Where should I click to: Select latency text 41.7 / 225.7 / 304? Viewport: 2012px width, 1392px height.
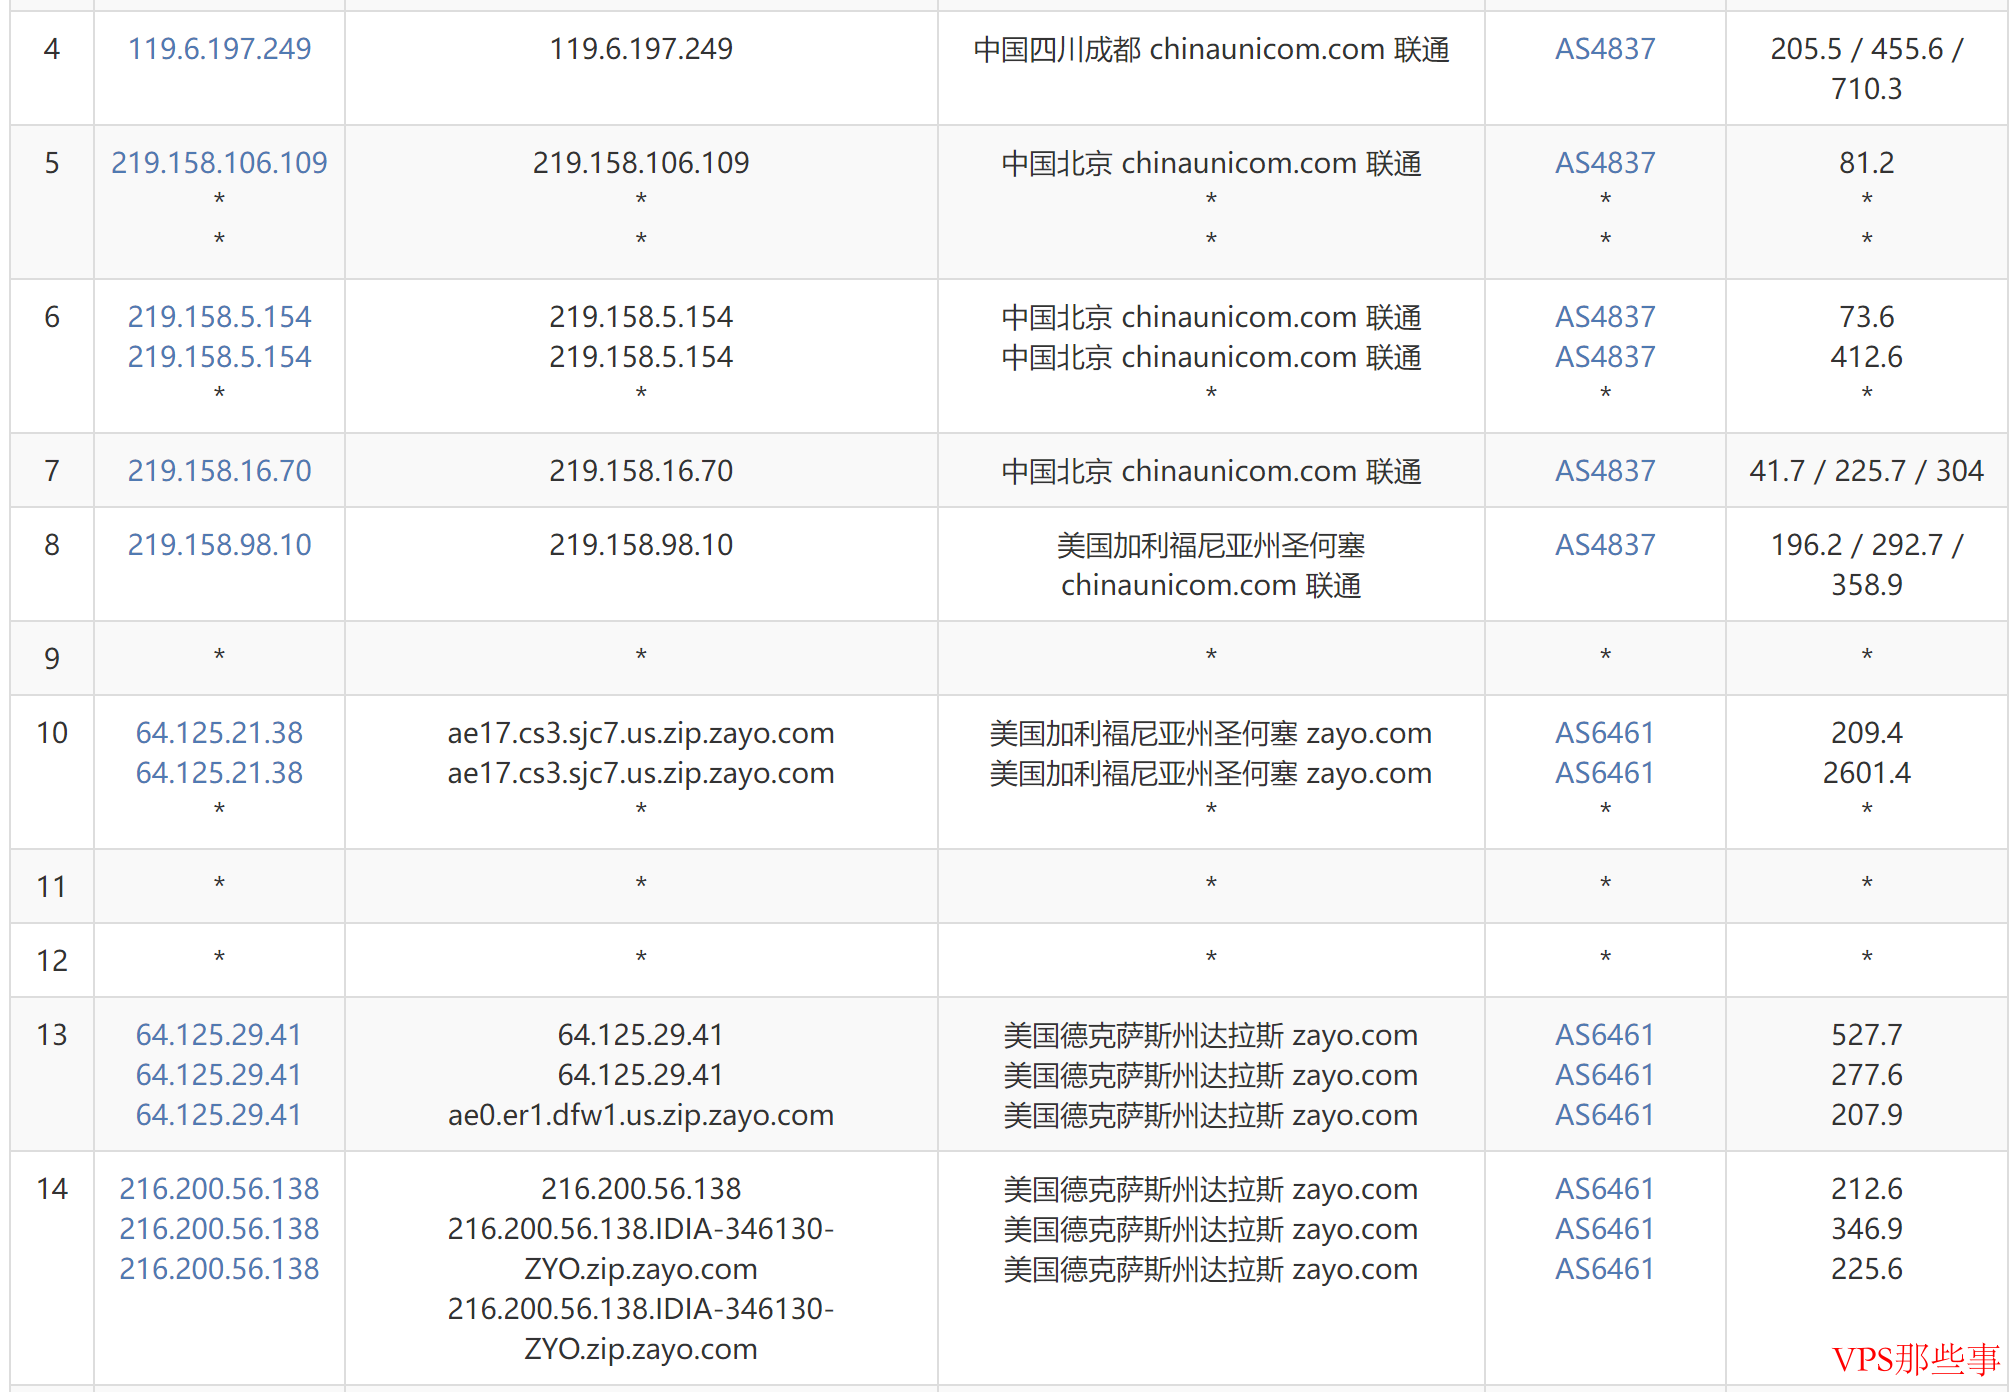pos(1866,471)
